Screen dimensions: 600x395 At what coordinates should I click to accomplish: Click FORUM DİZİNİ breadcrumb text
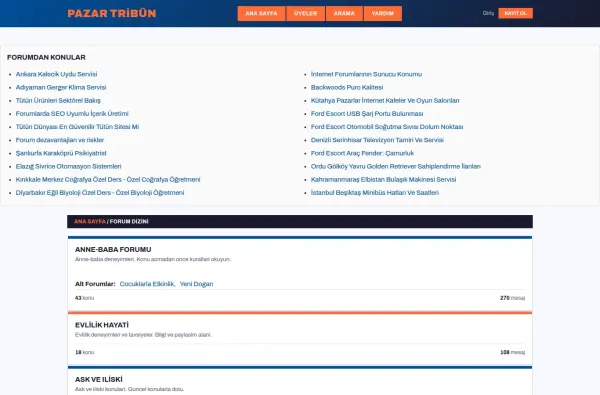click(x=129, y=222)
